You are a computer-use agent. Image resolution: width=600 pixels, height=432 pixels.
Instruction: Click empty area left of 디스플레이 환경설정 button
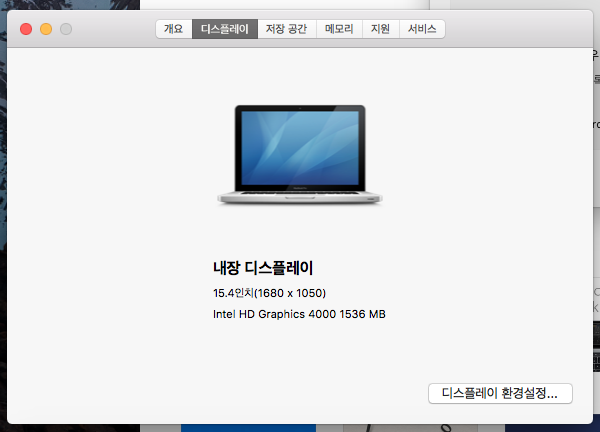tap(300, 393)
